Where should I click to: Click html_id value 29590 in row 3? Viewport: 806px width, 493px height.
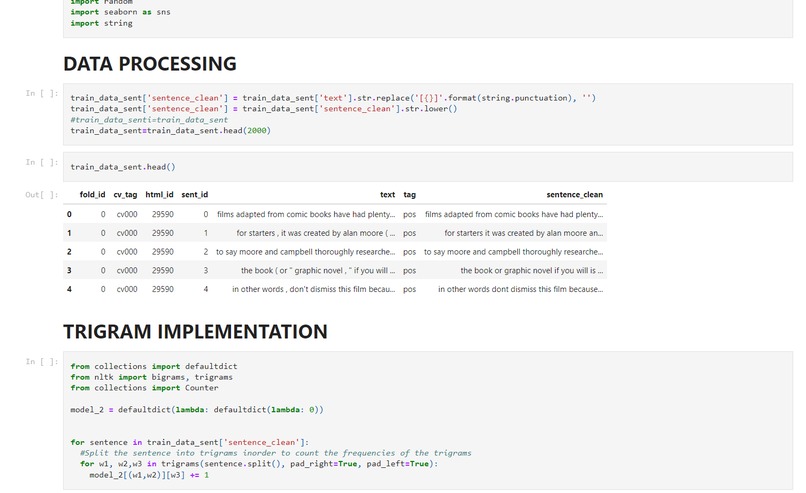pyautogui.click(x=163, y=270)
